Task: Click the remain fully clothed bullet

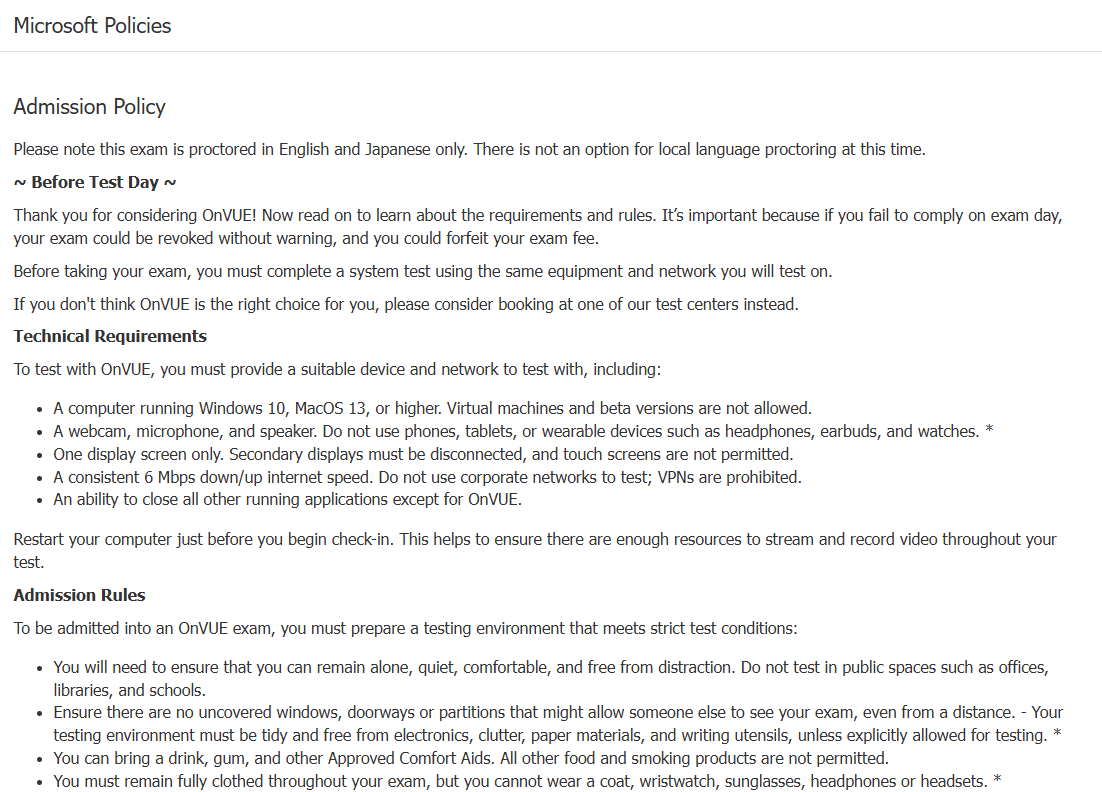Action: point(527,781)
